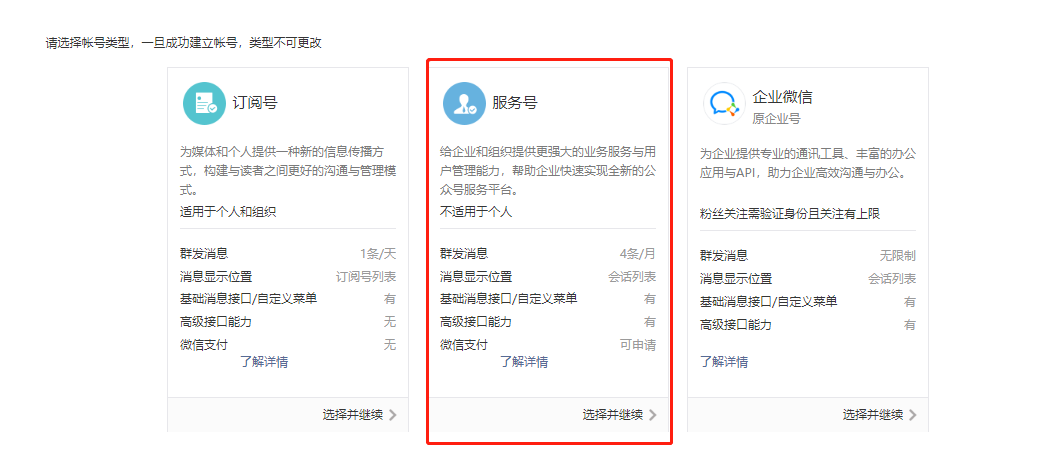Image resolution: width=1044 pixels, height=473 pixels.
Task: Click the 服务号 description paragraph
Action: [x=548, y=171]
